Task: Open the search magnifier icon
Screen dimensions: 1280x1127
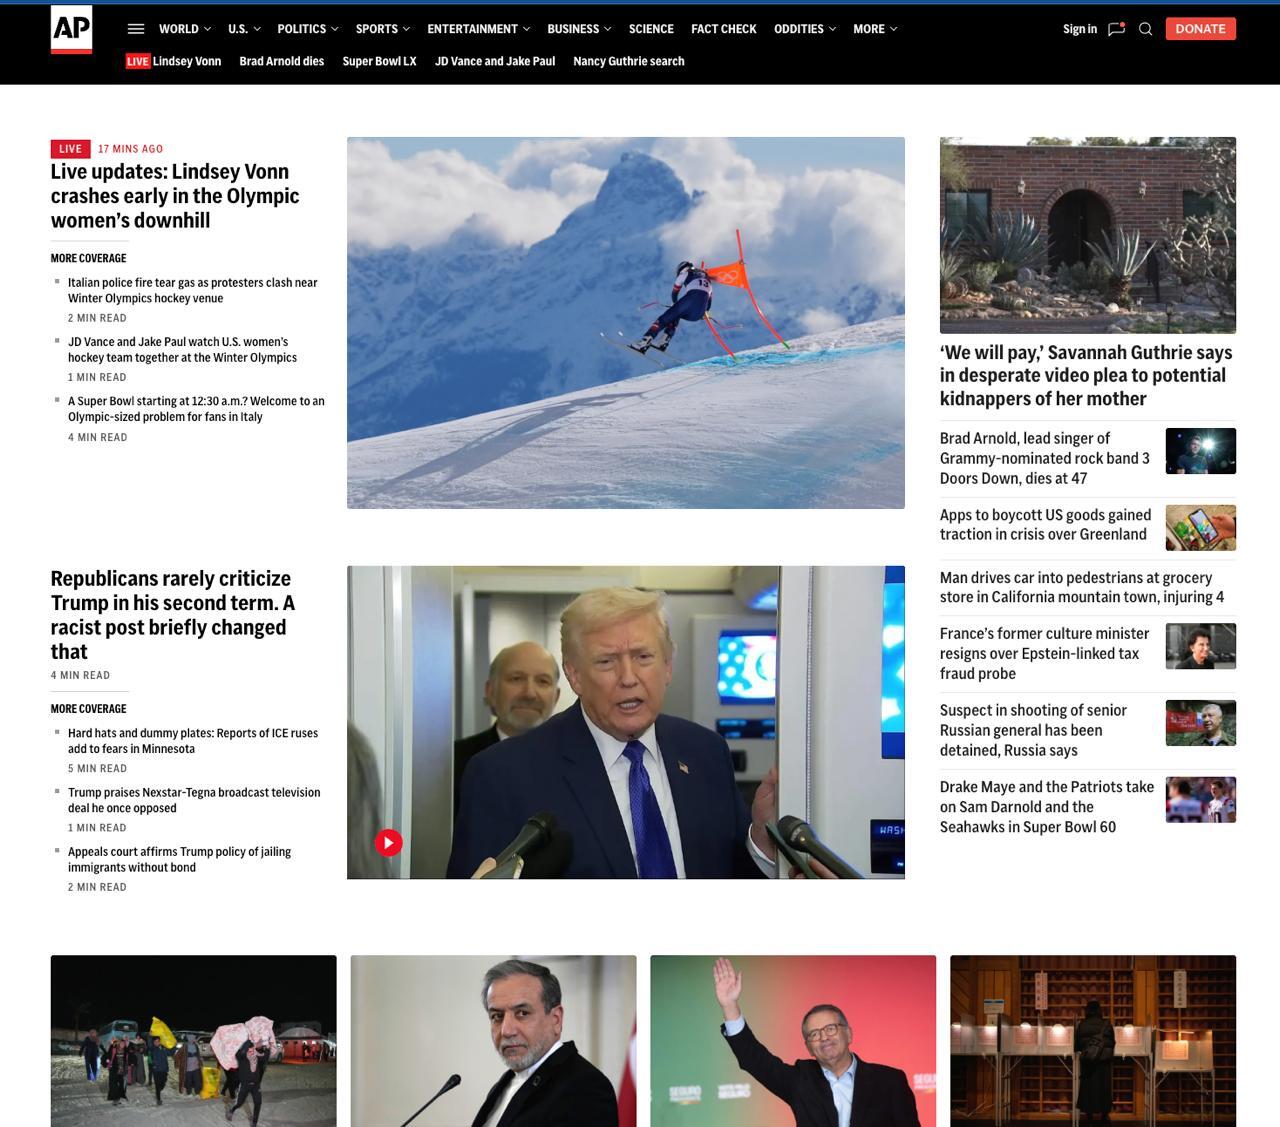Action: coord(1146,29)
